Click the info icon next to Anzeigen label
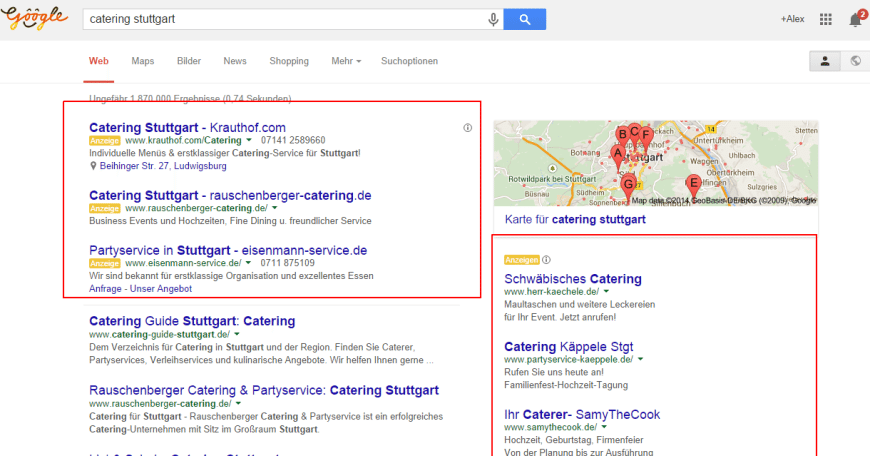Viewport: 870px width, 456px height. [x=546, y=260]
